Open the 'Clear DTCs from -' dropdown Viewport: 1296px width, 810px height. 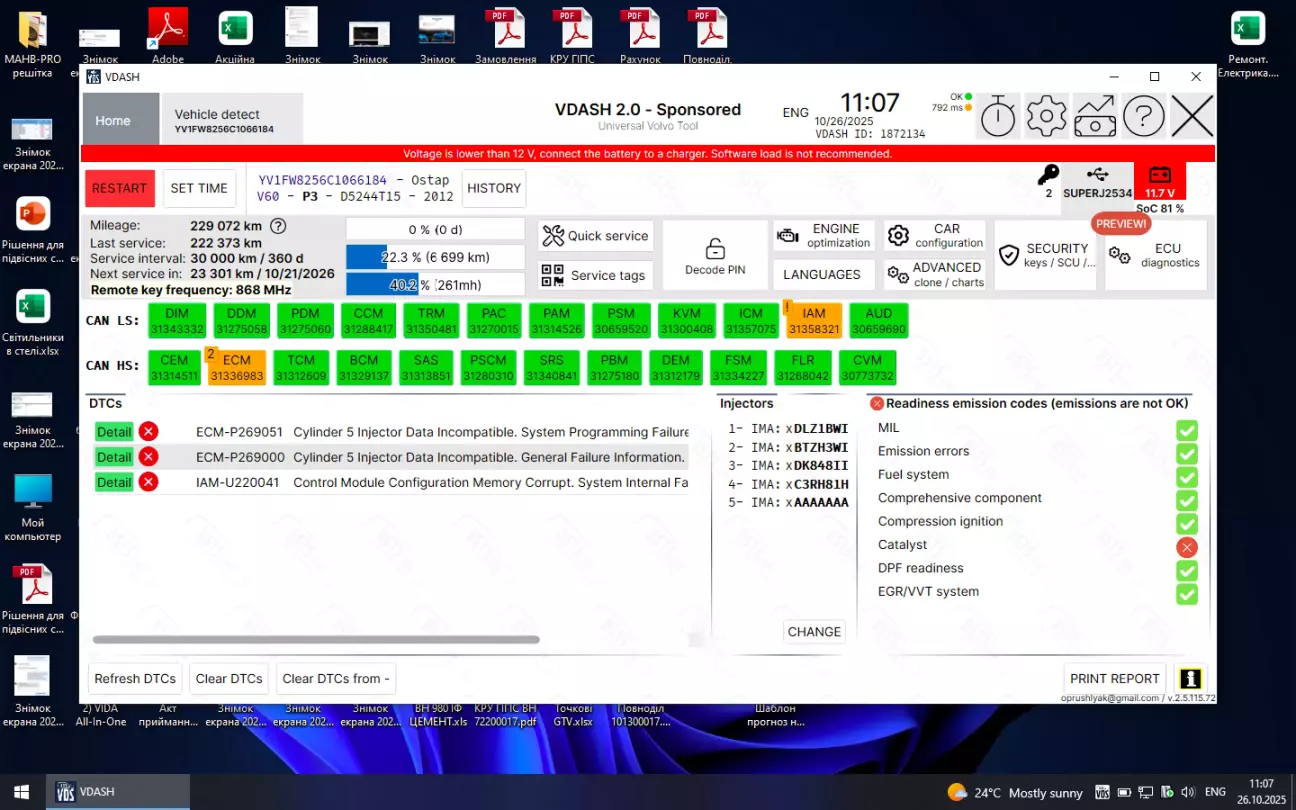pyautogui.click(x=336, y=678)
